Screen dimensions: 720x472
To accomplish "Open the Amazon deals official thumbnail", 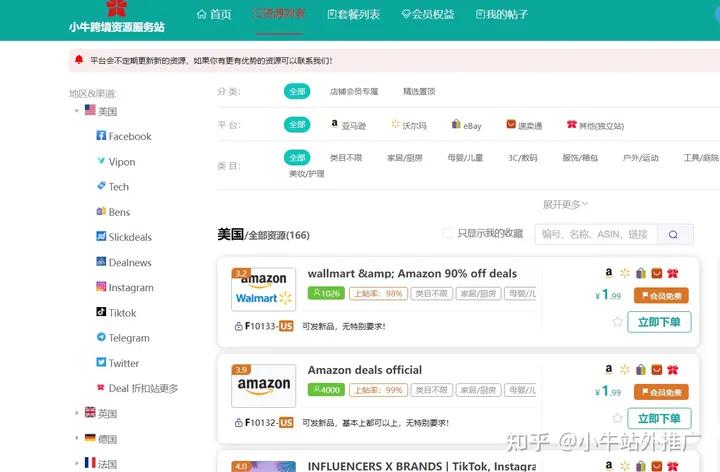I will click(x=264, y=386).
